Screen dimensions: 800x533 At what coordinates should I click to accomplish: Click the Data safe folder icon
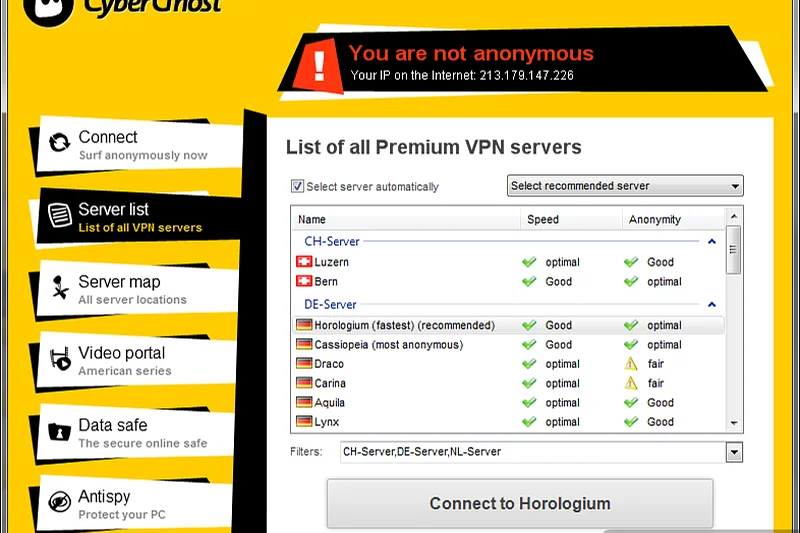[x=59, y=432]
